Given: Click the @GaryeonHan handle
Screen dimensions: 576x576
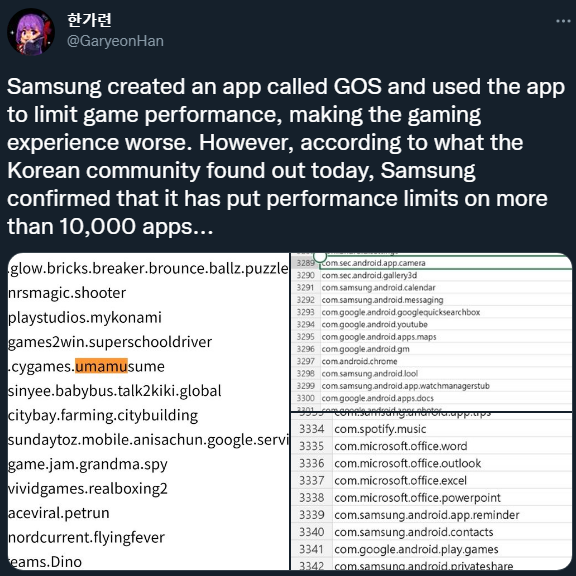Looking at the screenshot, I should point(115,41).
